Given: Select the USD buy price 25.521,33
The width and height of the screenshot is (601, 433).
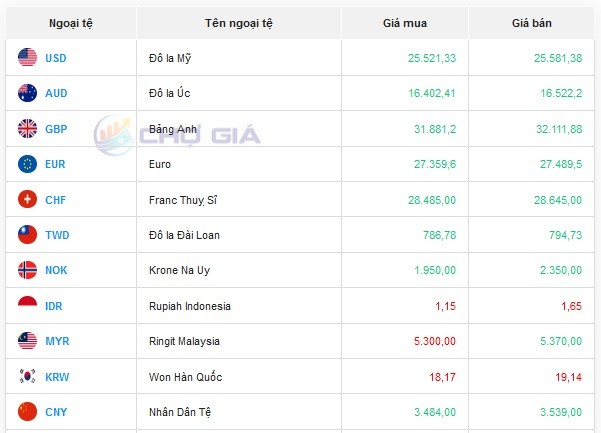Looking at the screenshot, I should (x=431, y=58).
